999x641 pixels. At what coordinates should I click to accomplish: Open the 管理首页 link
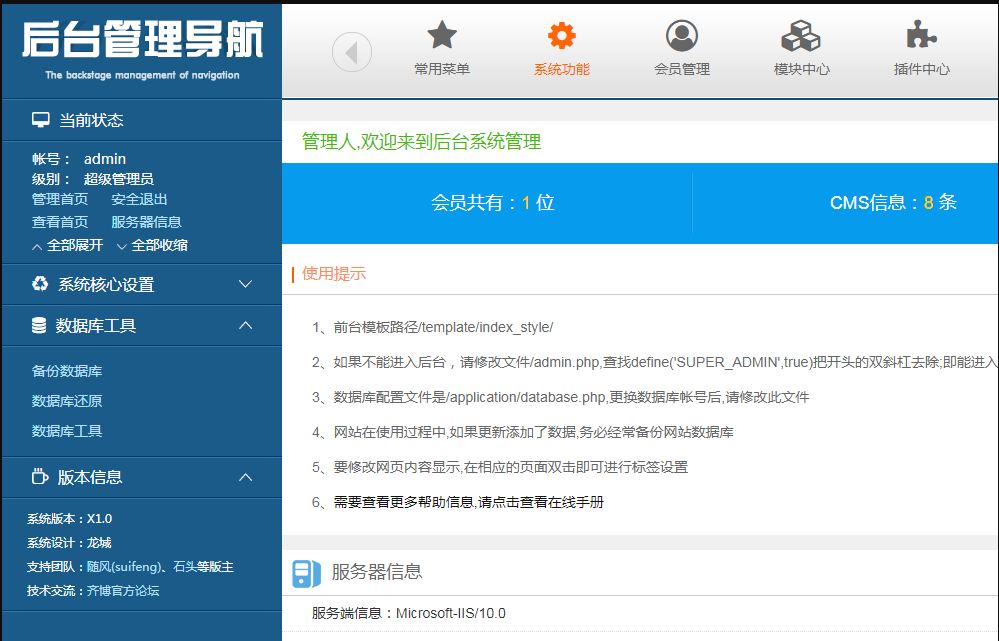(x=60, y=199)
